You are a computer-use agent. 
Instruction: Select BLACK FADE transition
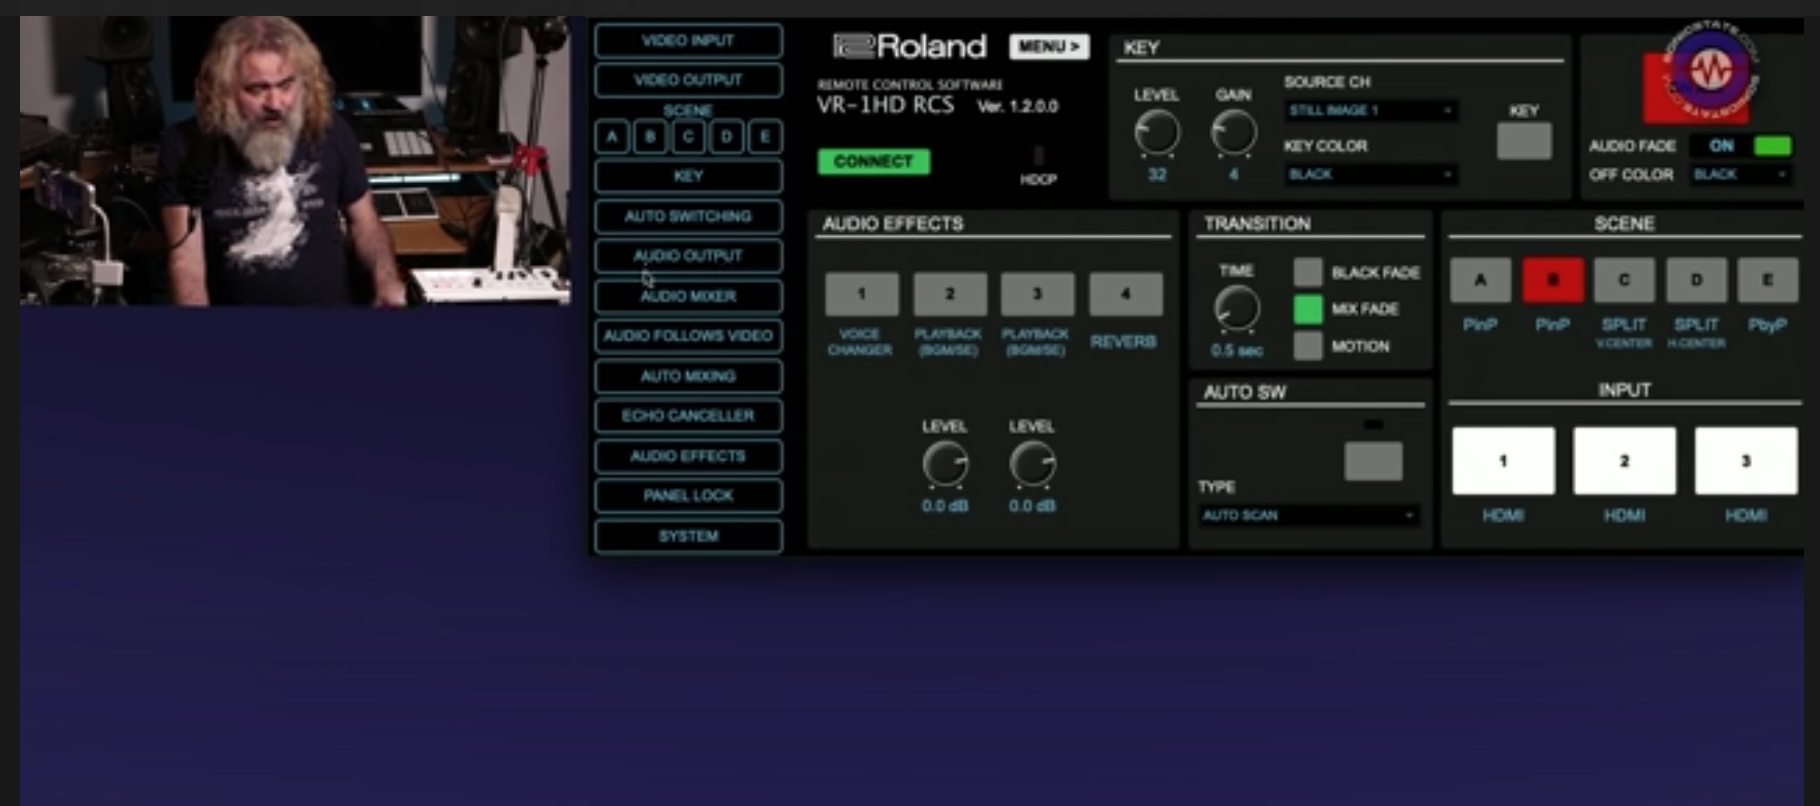[x=1308, y=272]
